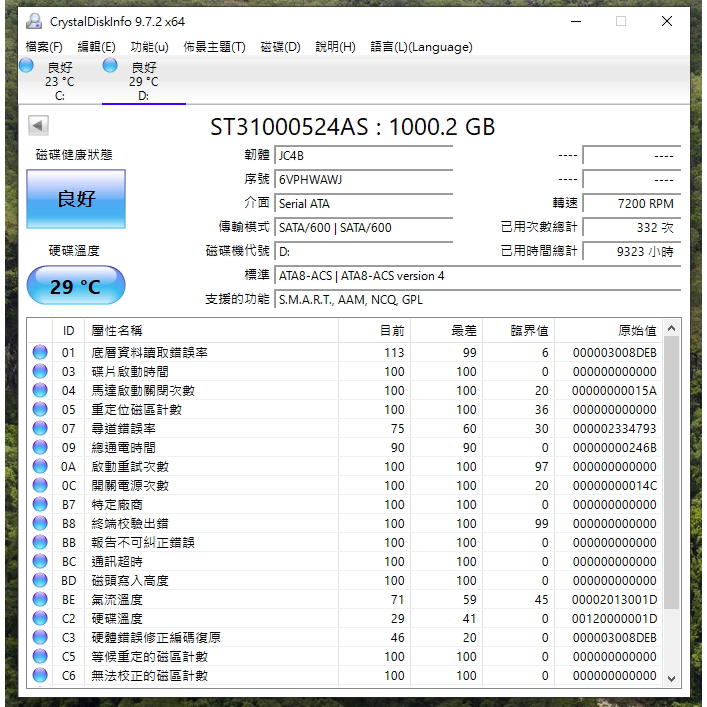707x707 pixels.
Task: Click the 臨界值 column header
Action: tap(519, 331)
